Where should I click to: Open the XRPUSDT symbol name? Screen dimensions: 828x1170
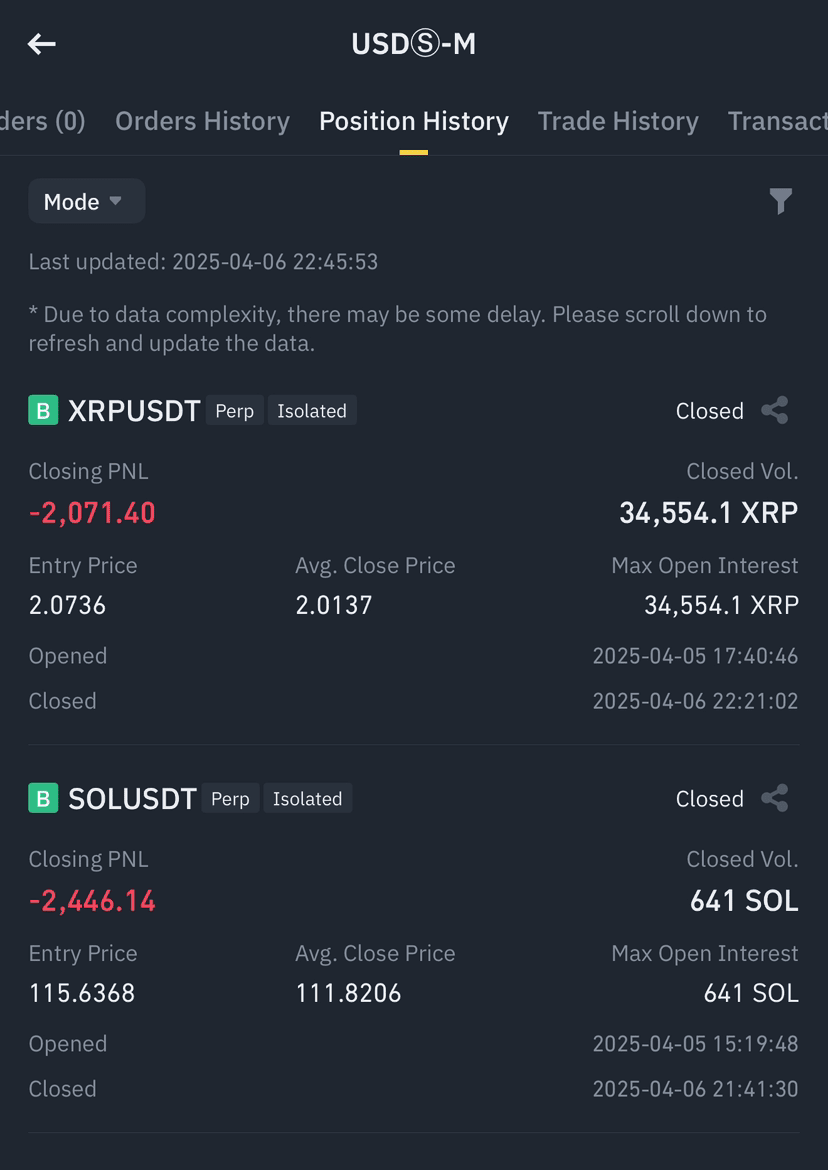pos(134,411)
